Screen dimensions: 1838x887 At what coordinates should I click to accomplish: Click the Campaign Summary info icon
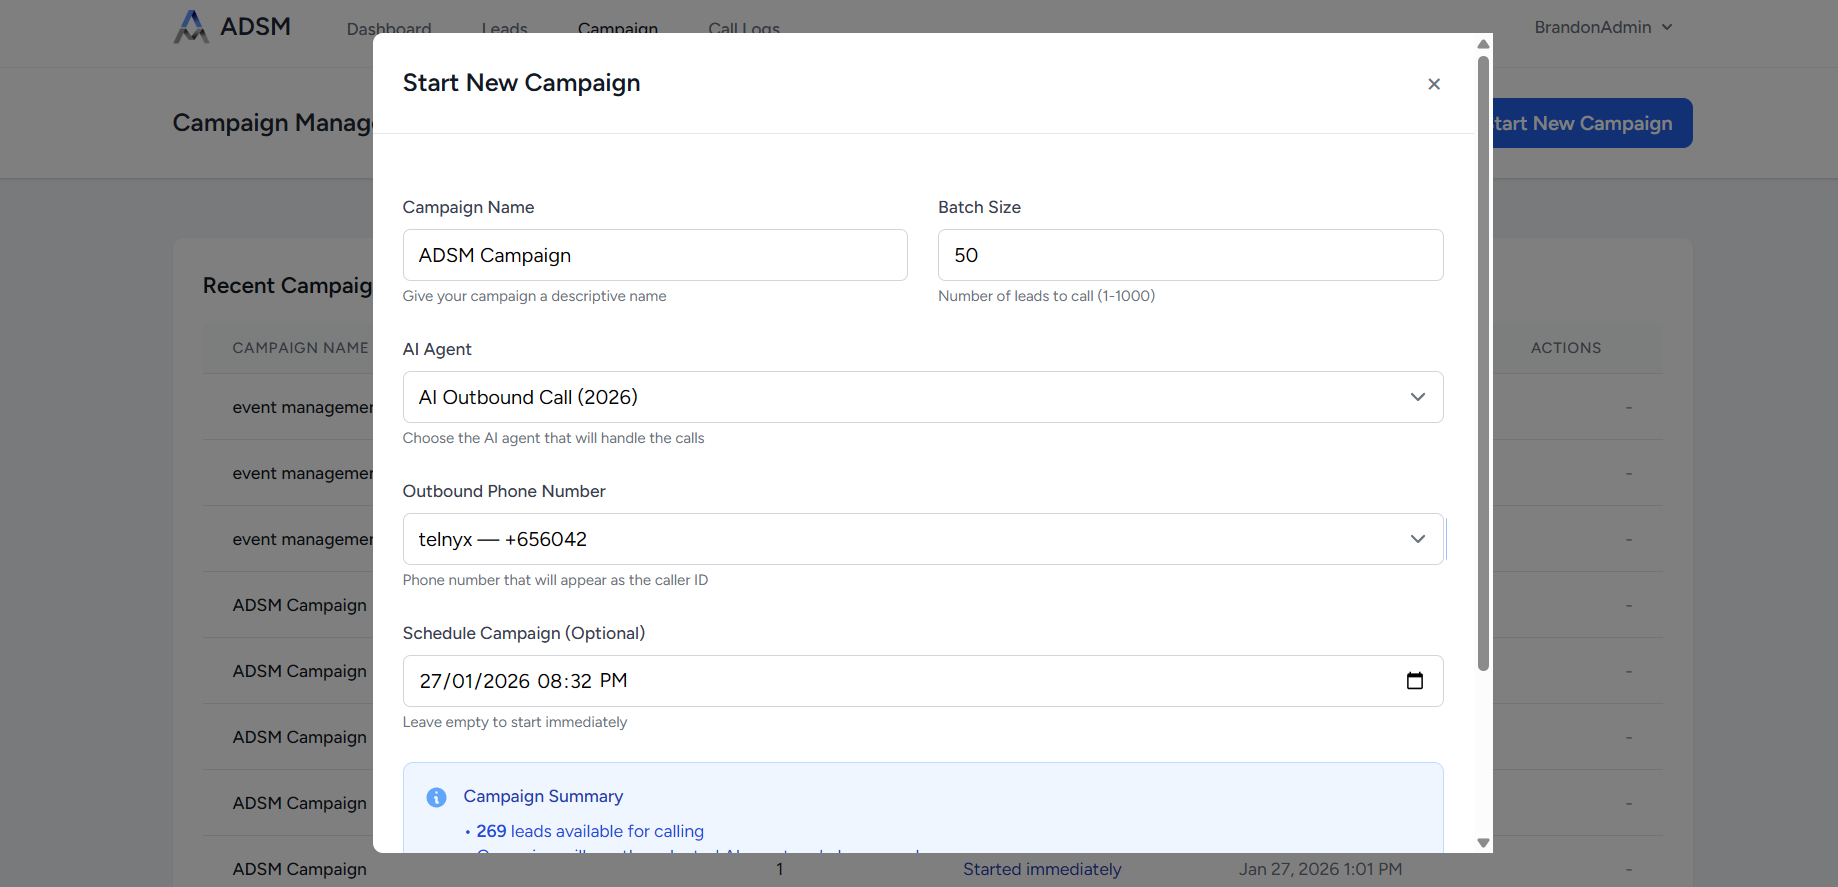(x=436, y=797)
